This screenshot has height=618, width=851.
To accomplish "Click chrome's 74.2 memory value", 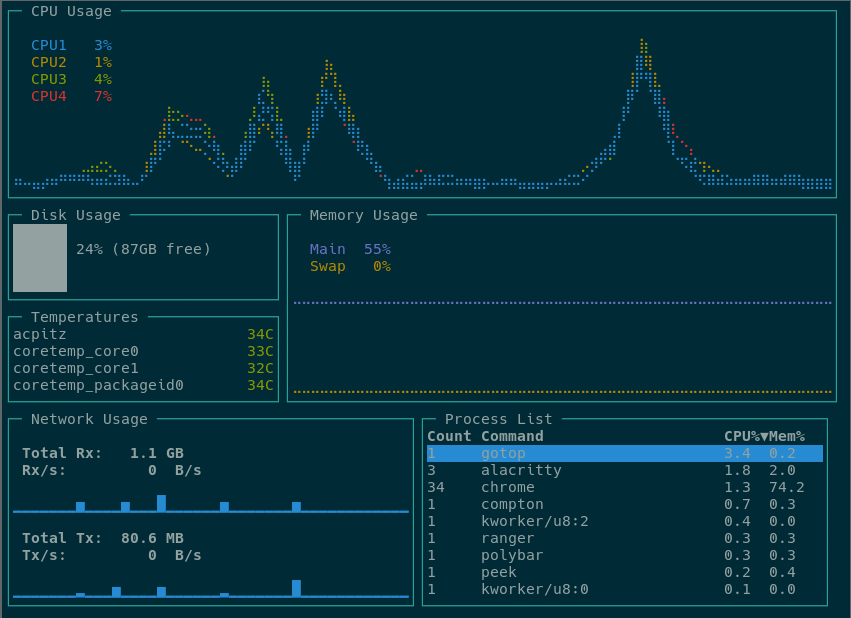I will [786, 487].
